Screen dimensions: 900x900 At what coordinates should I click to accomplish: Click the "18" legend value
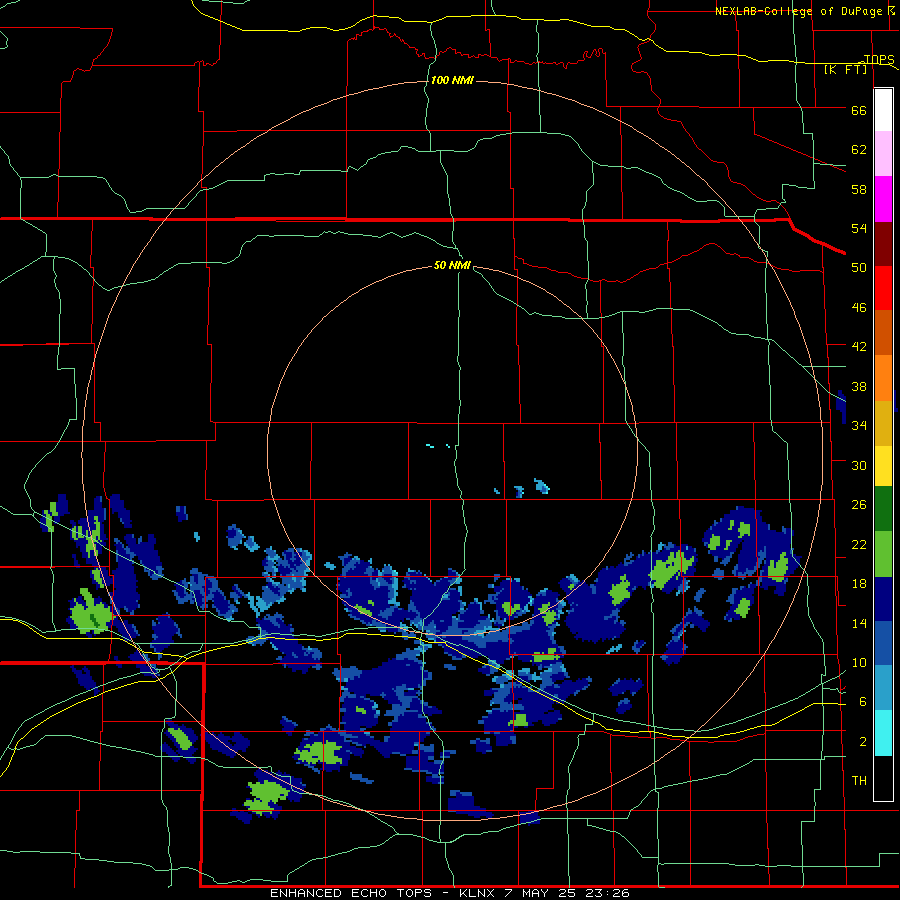(x=859, y=584)
